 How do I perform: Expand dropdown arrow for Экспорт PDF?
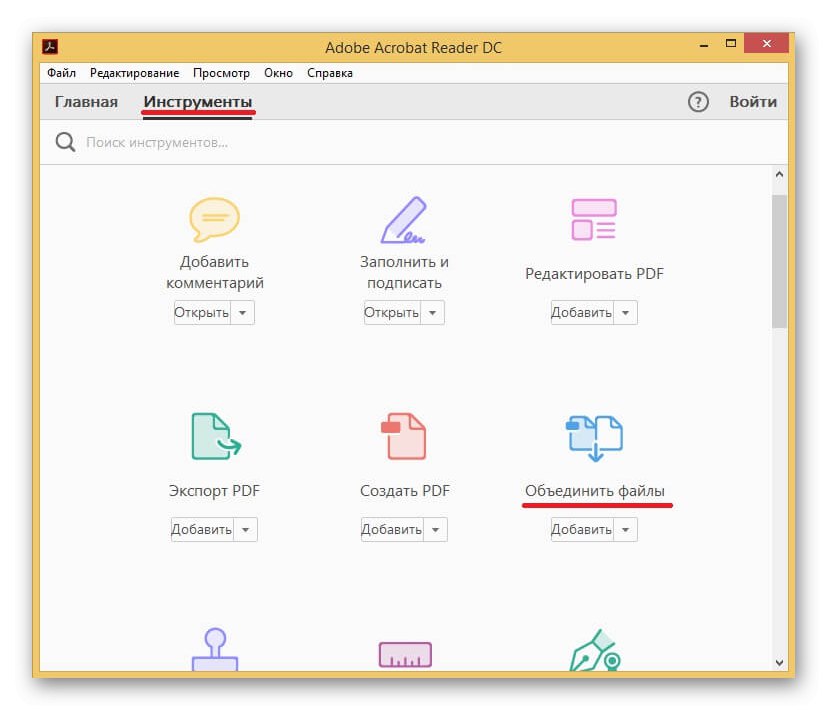(x=246, y=529)
